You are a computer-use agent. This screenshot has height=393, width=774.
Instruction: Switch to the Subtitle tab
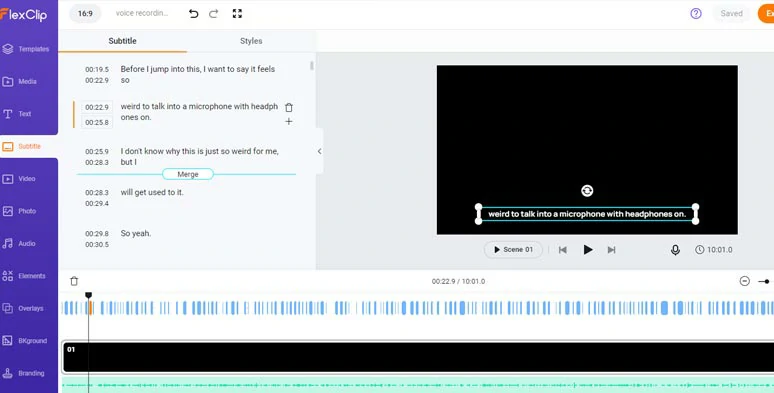(x=122, y=41)
